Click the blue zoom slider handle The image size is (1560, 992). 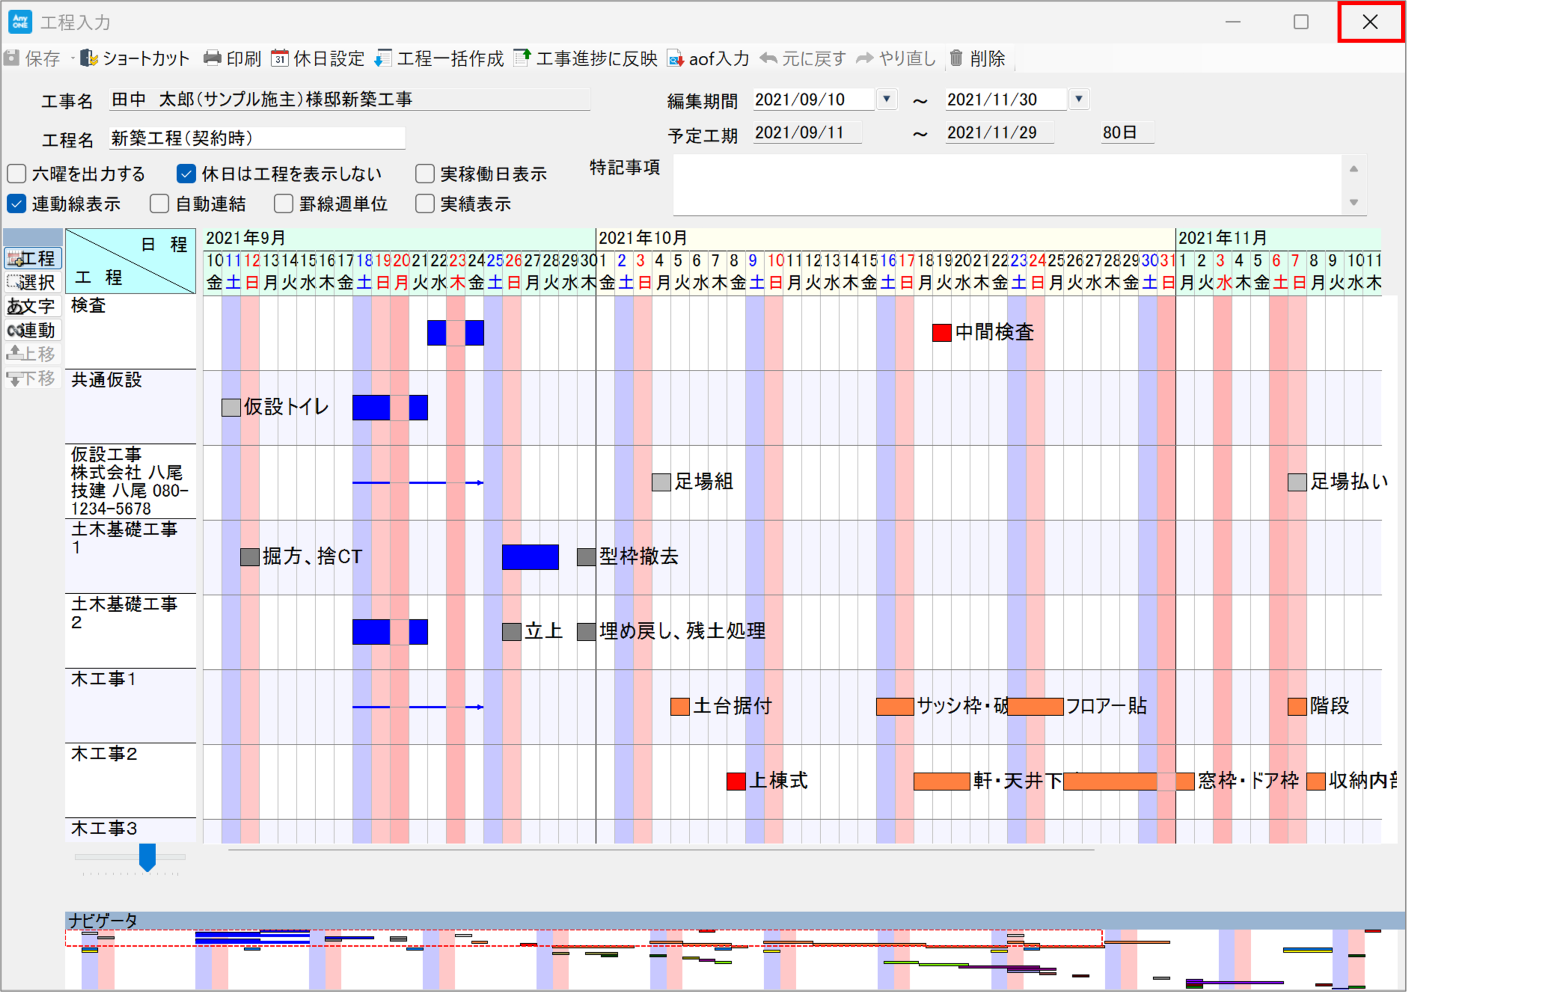pos(147,856)
